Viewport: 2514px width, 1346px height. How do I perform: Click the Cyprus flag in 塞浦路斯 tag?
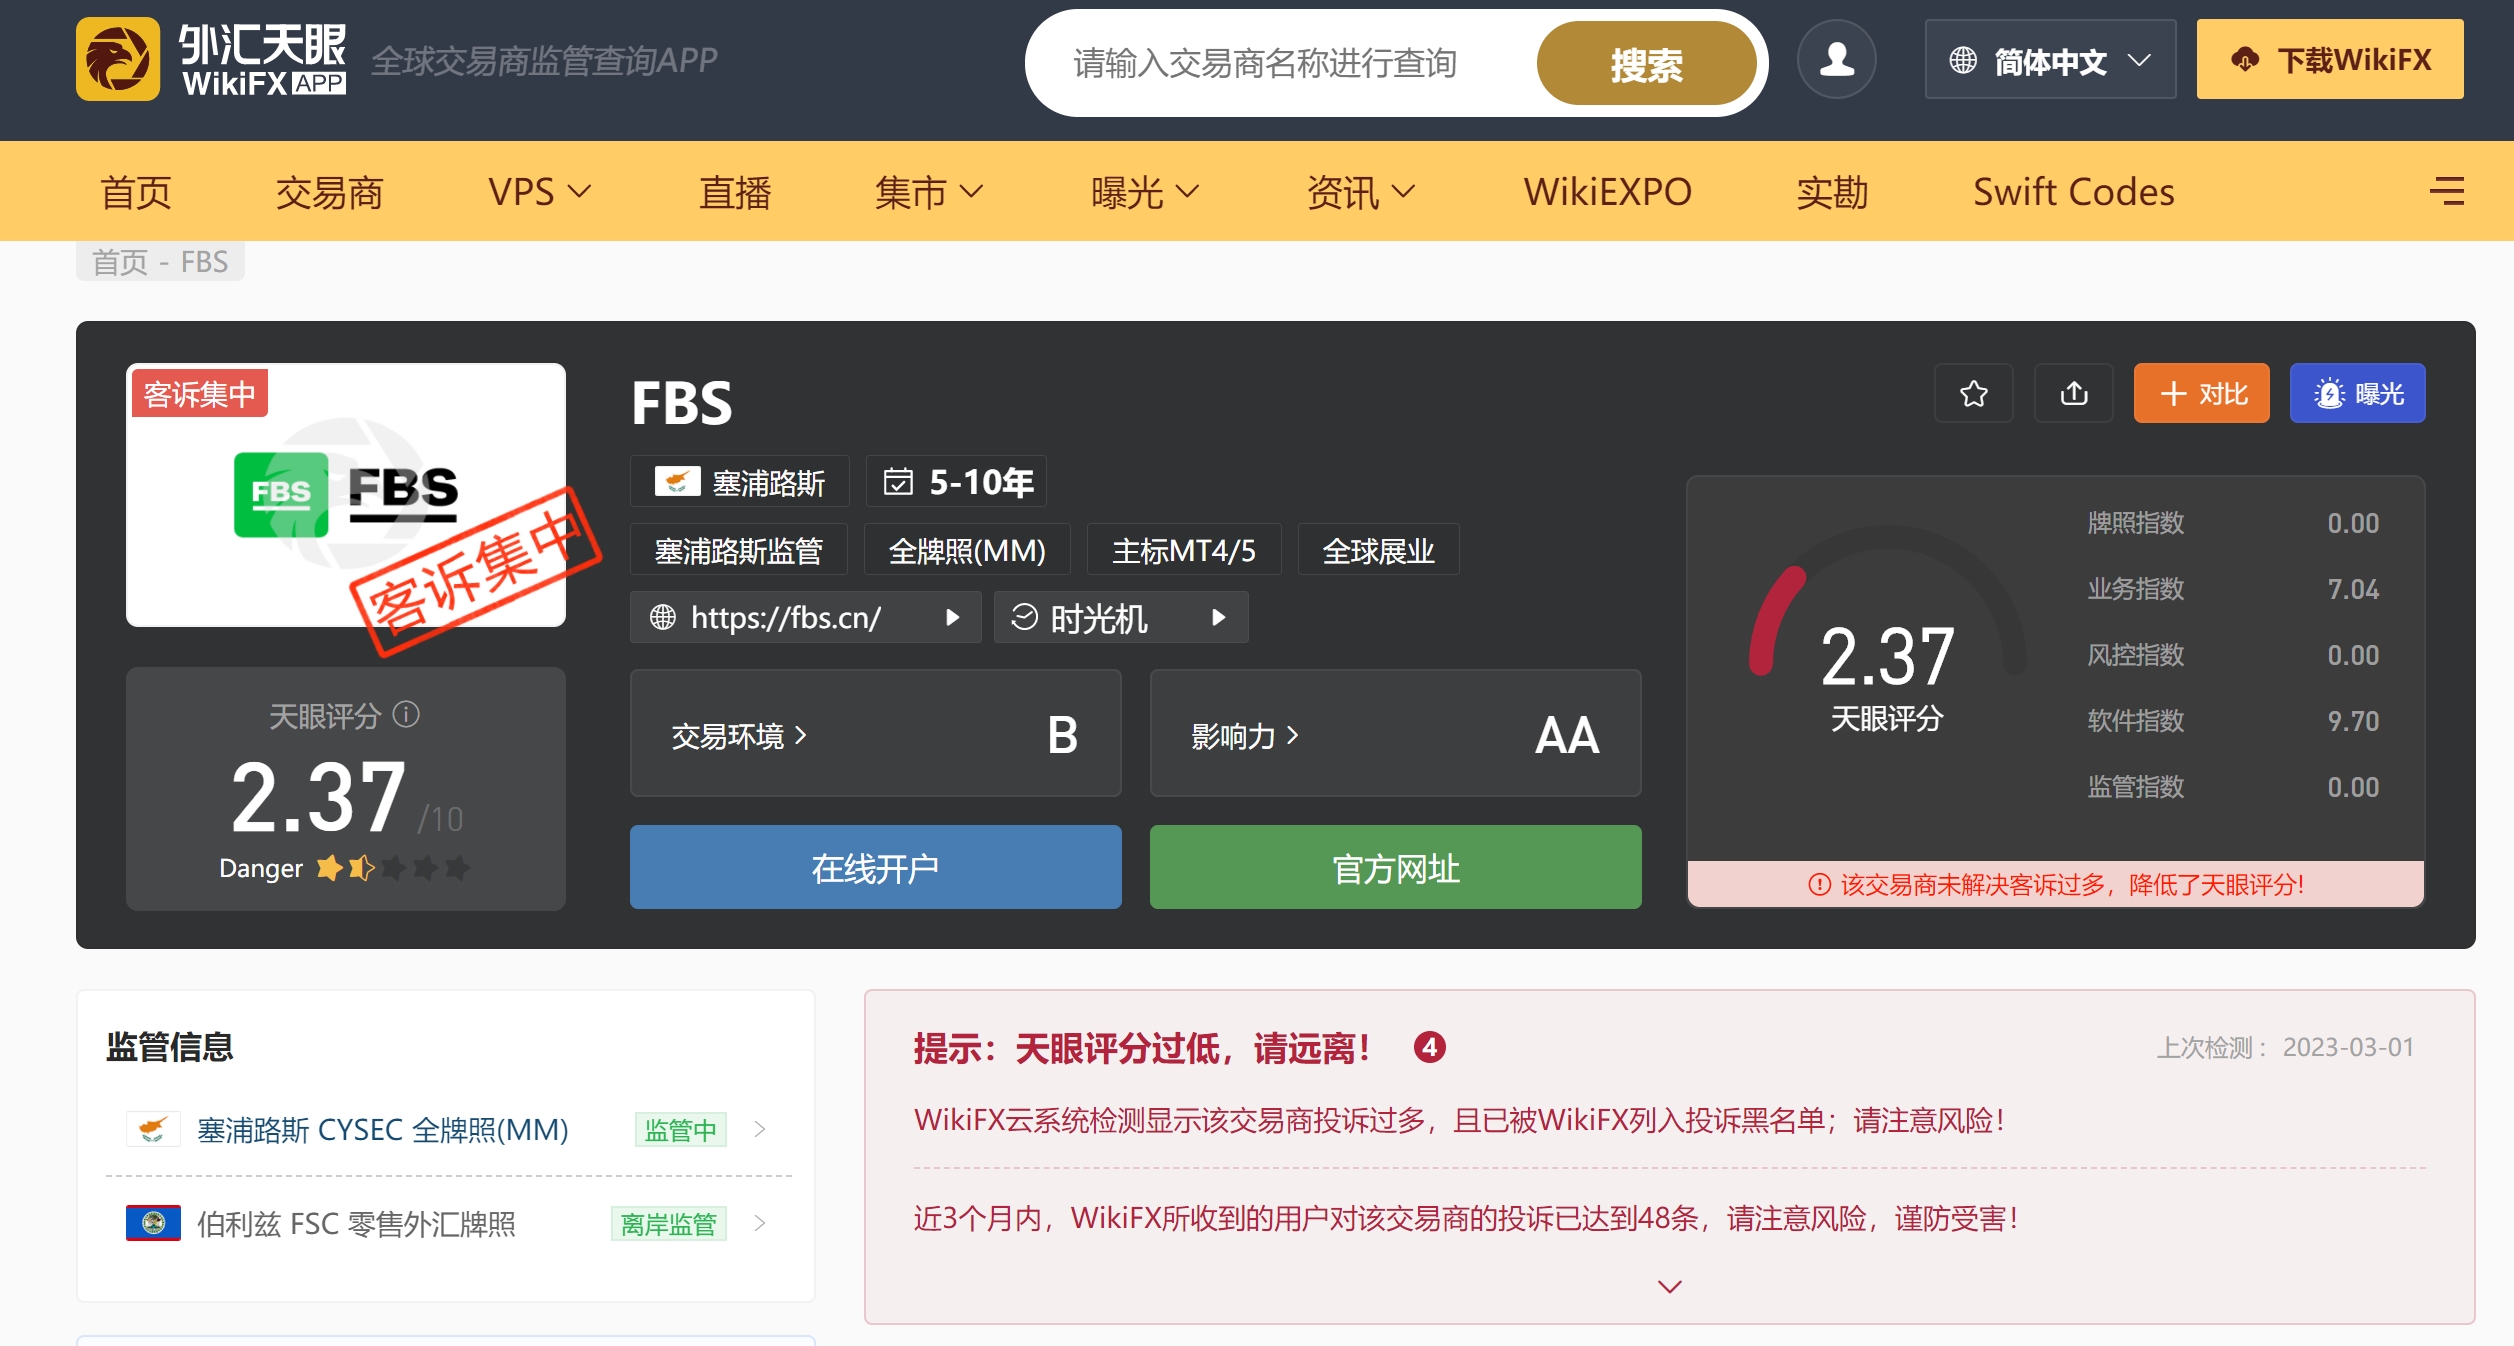pyautogui.click(x=677, y=482)
